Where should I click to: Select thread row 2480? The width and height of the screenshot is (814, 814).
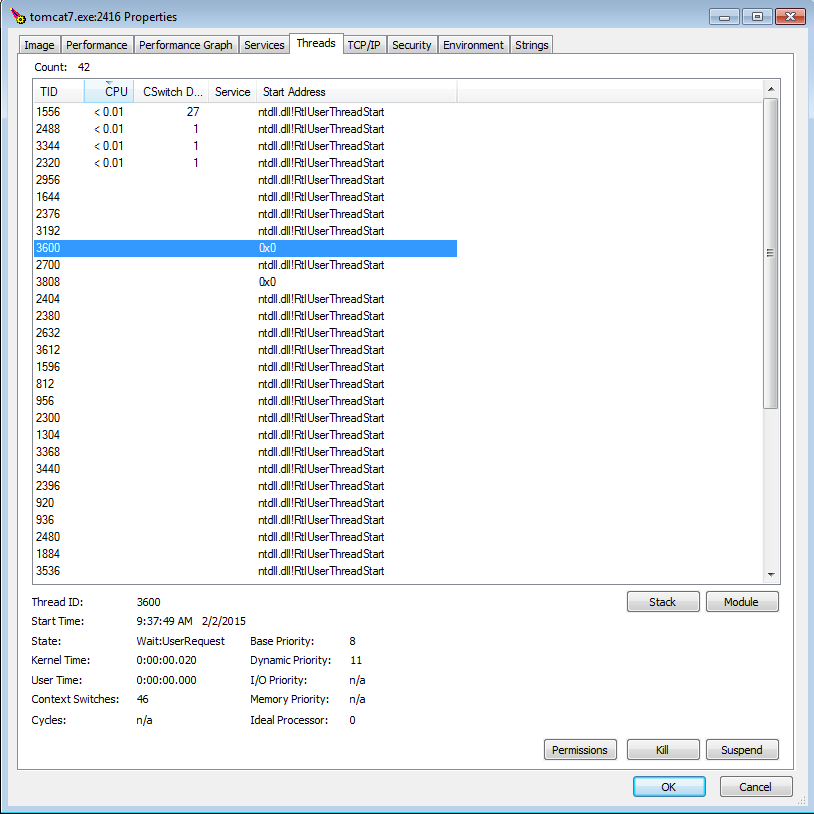(x=245, y=537)
